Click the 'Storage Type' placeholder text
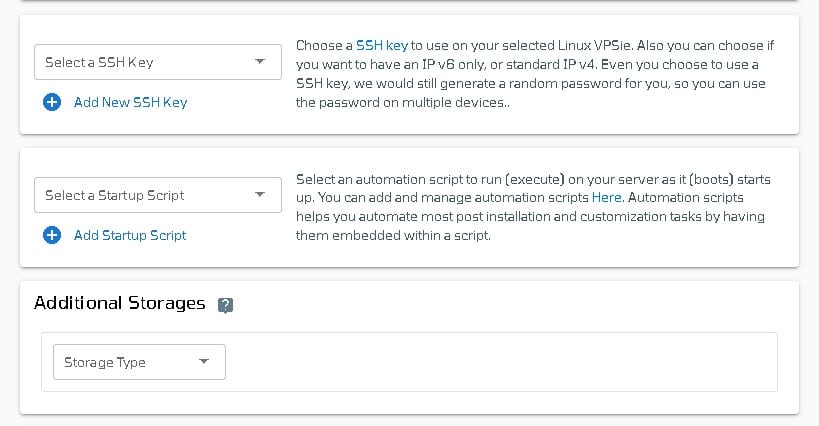This screenshot has height=426, width=819. [x=105, y=362]
